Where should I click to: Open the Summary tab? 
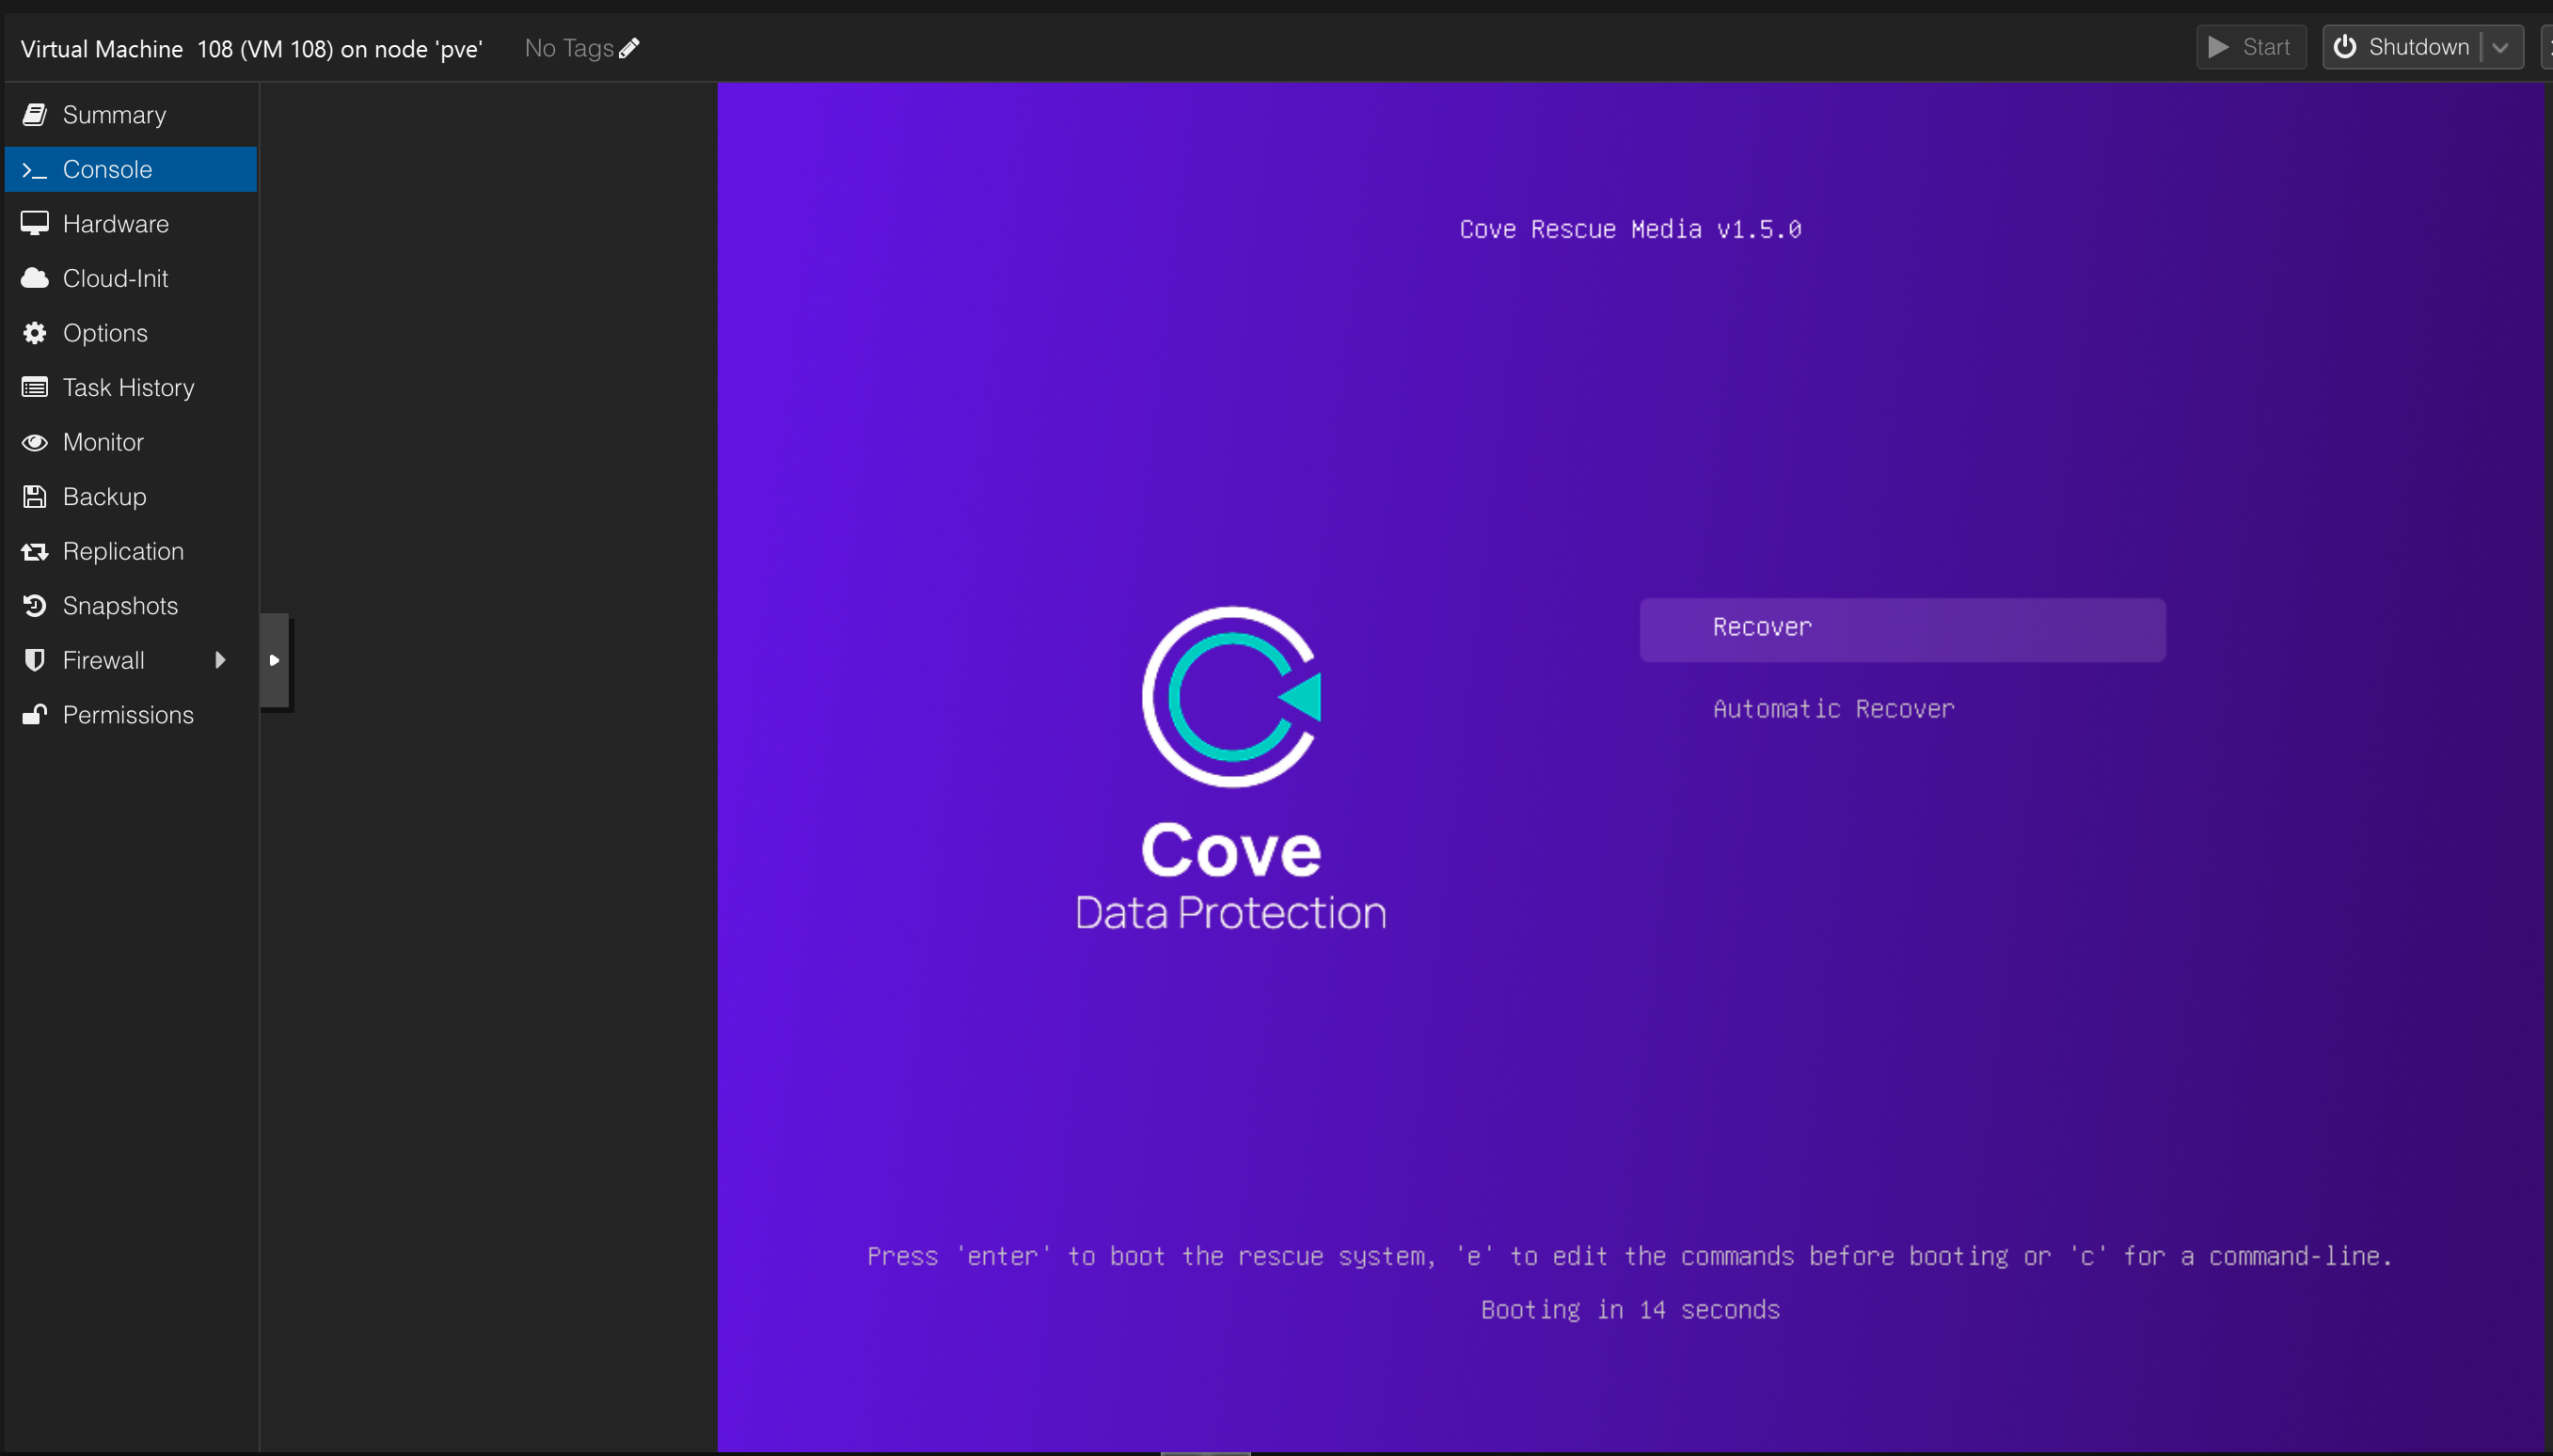click(131, 115)
